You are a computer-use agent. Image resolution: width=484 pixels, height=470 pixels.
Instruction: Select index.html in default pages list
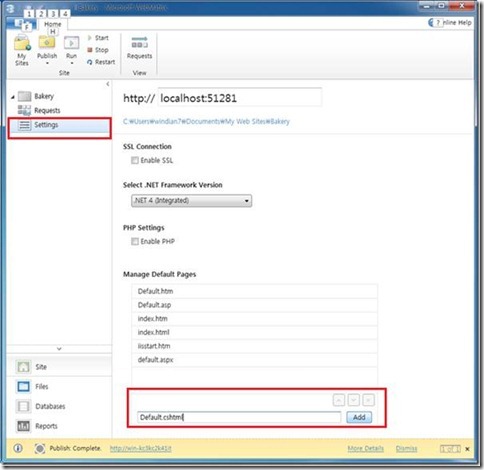click(254, 332)
